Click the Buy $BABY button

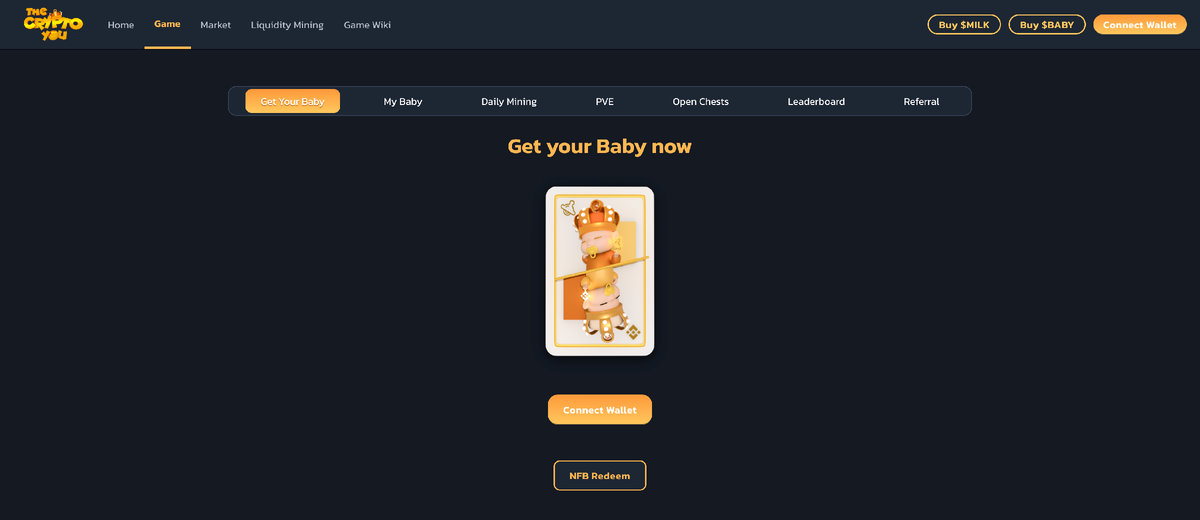pos(1047,25)
